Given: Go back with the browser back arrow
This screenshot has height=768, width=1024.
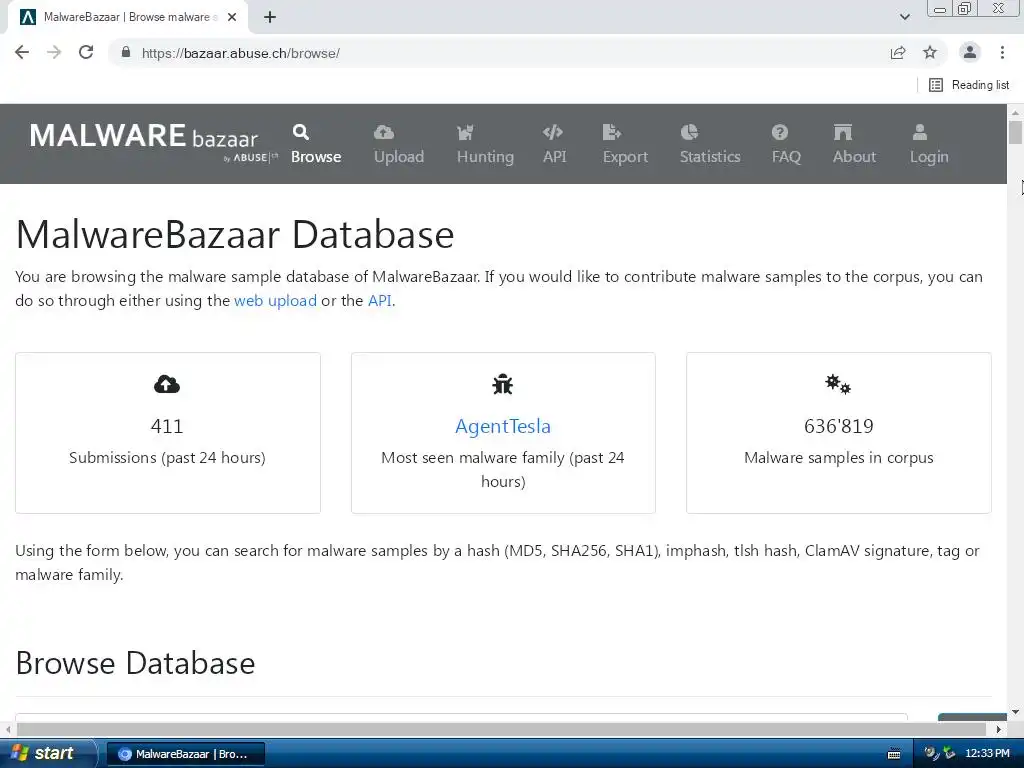Looking at the screenshot, I should (x=22, y=53).
